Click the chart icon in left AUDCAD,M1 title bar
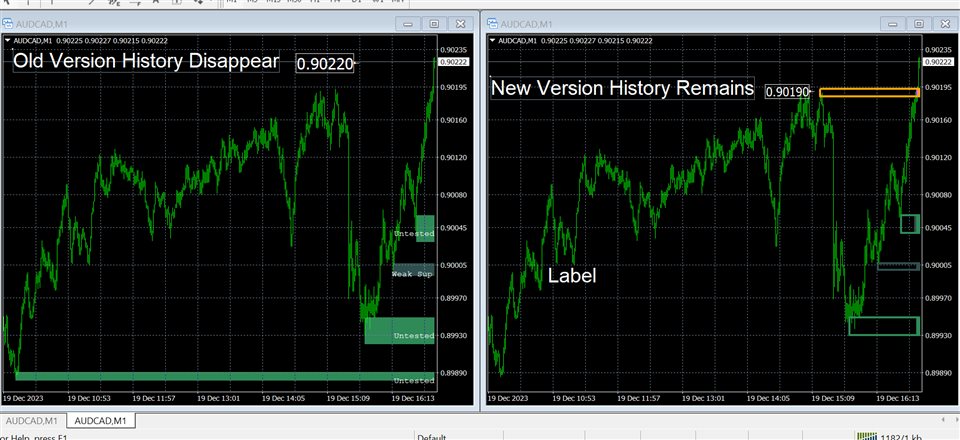Screen dimensions: 960x440 [7, 24]
